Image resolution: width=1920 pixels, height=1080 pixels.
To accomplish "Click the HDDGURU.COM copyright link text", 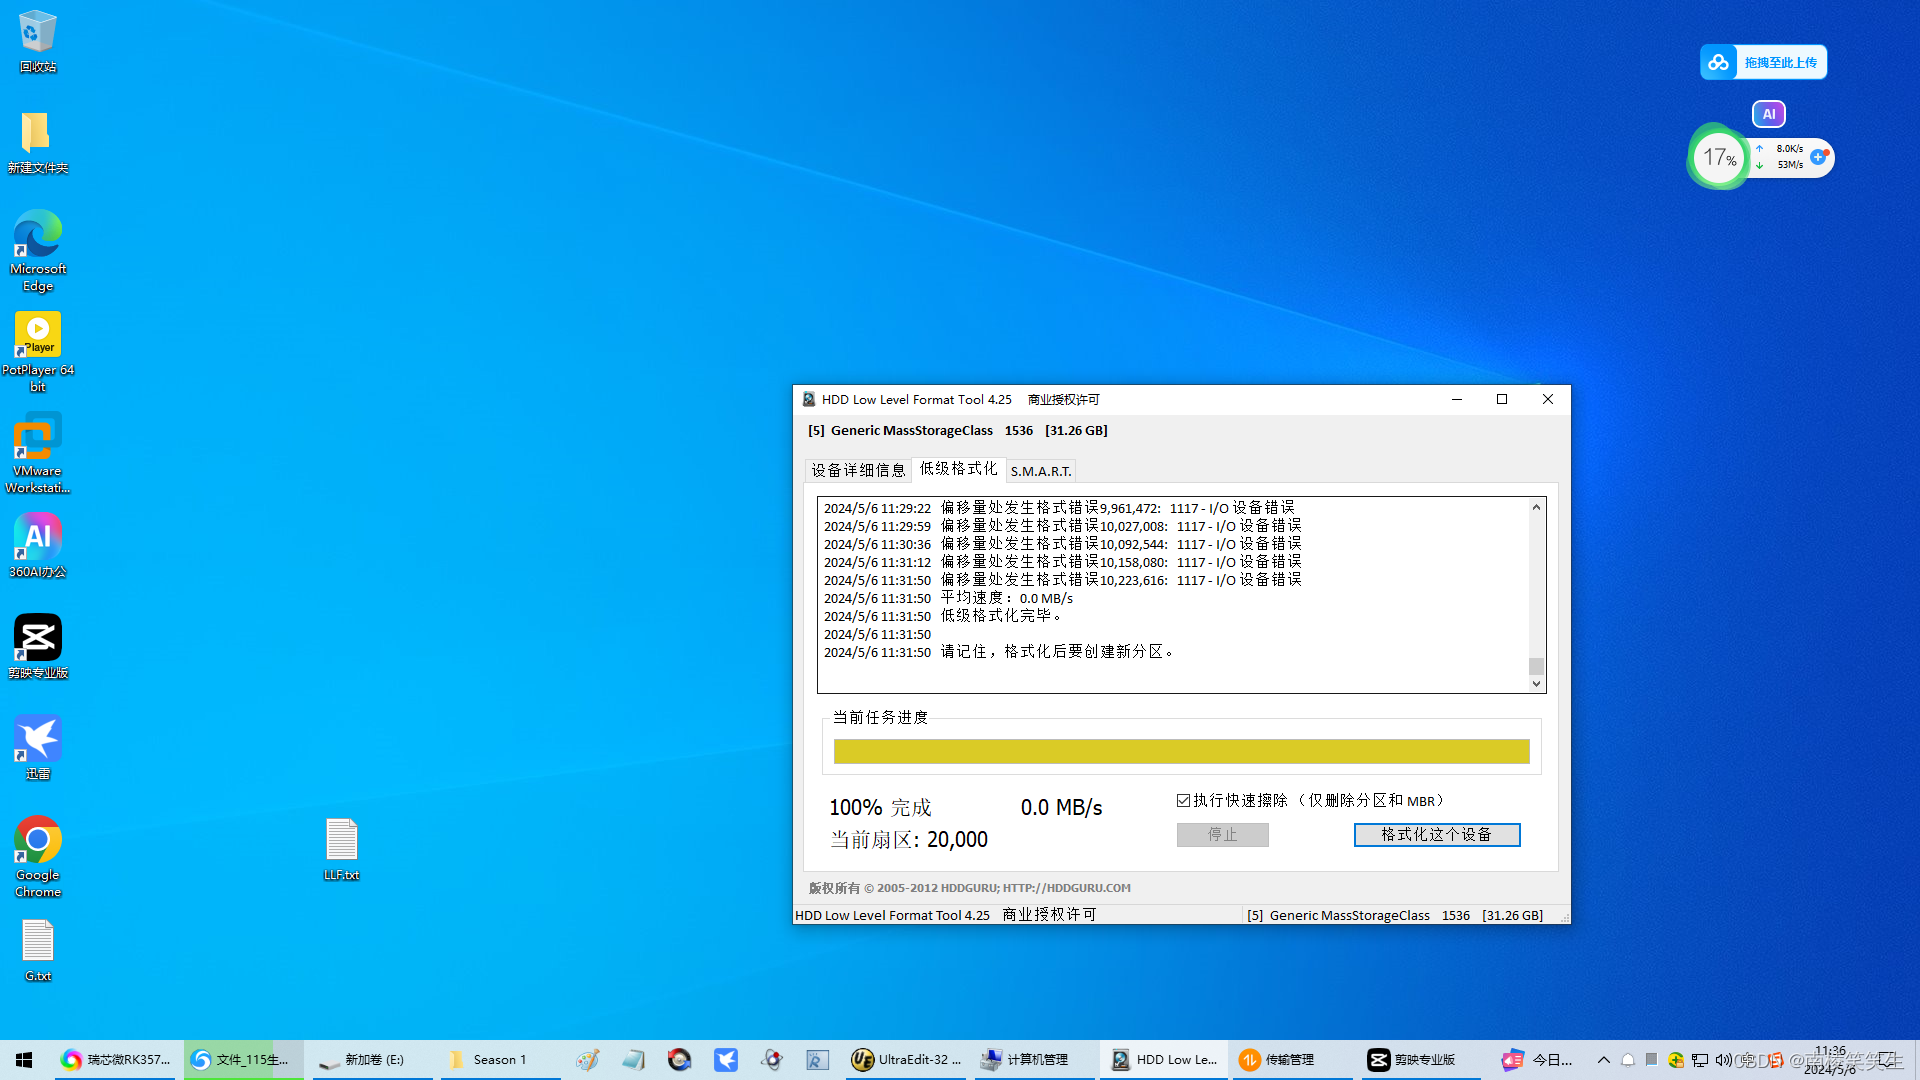I will coord(1066,888).
